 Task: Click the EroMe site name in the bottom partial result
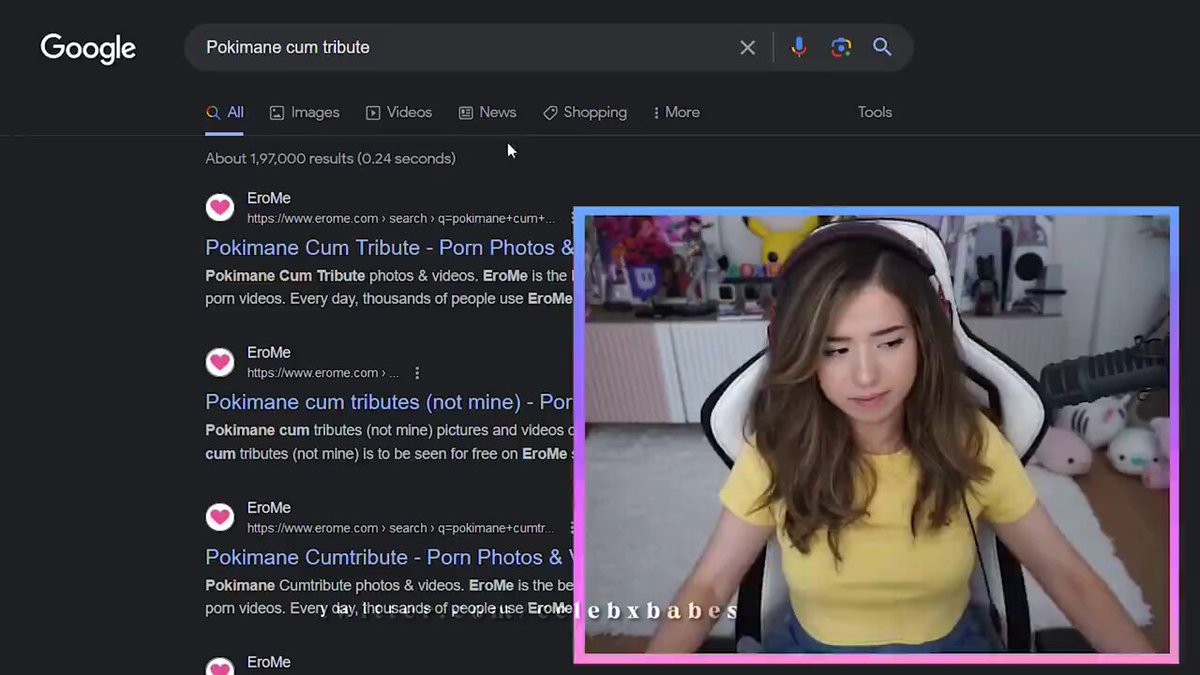click(x=269, y=662)
